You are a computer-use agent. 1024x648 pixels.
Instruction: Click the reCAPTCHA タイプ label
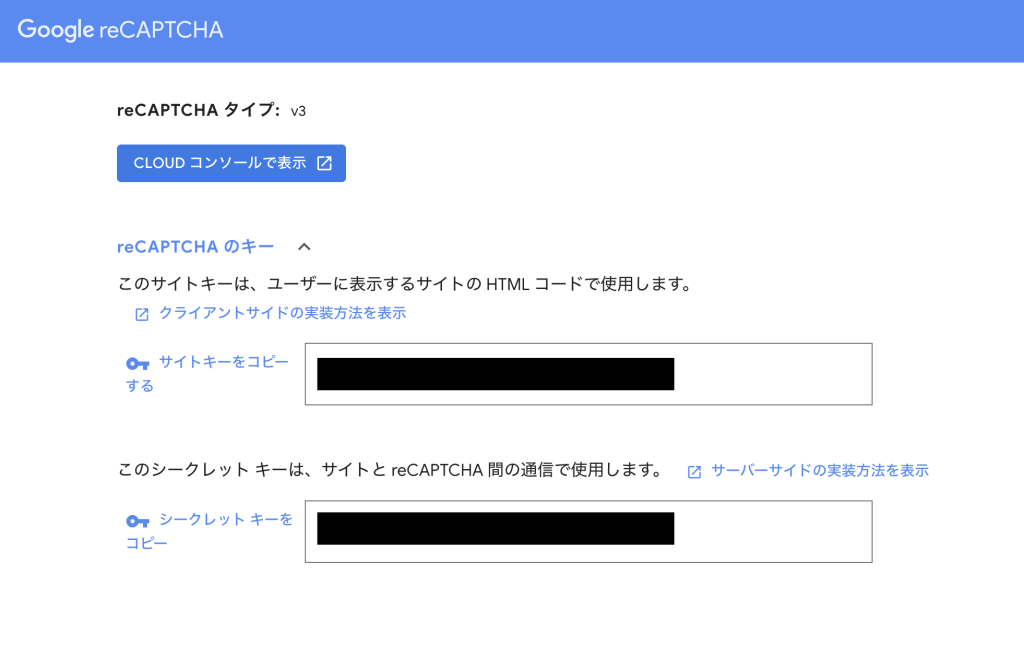point(198,110)
